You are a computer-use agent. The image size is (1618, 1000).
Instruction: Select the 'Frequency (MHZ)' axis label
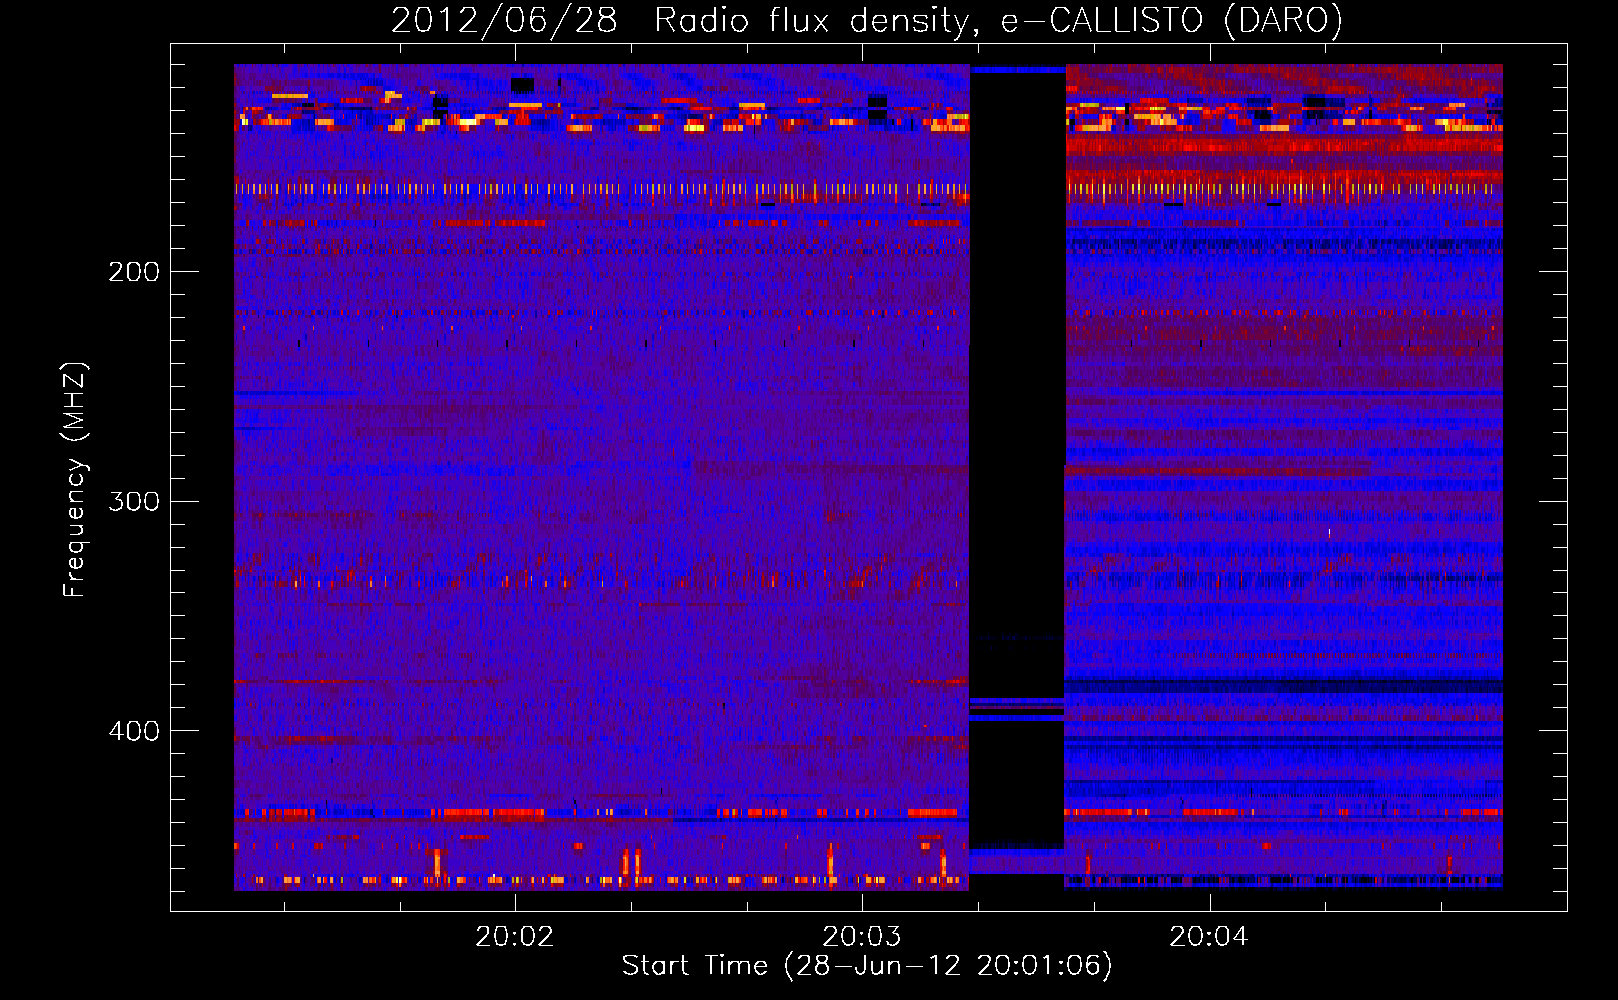click(75, 480)
